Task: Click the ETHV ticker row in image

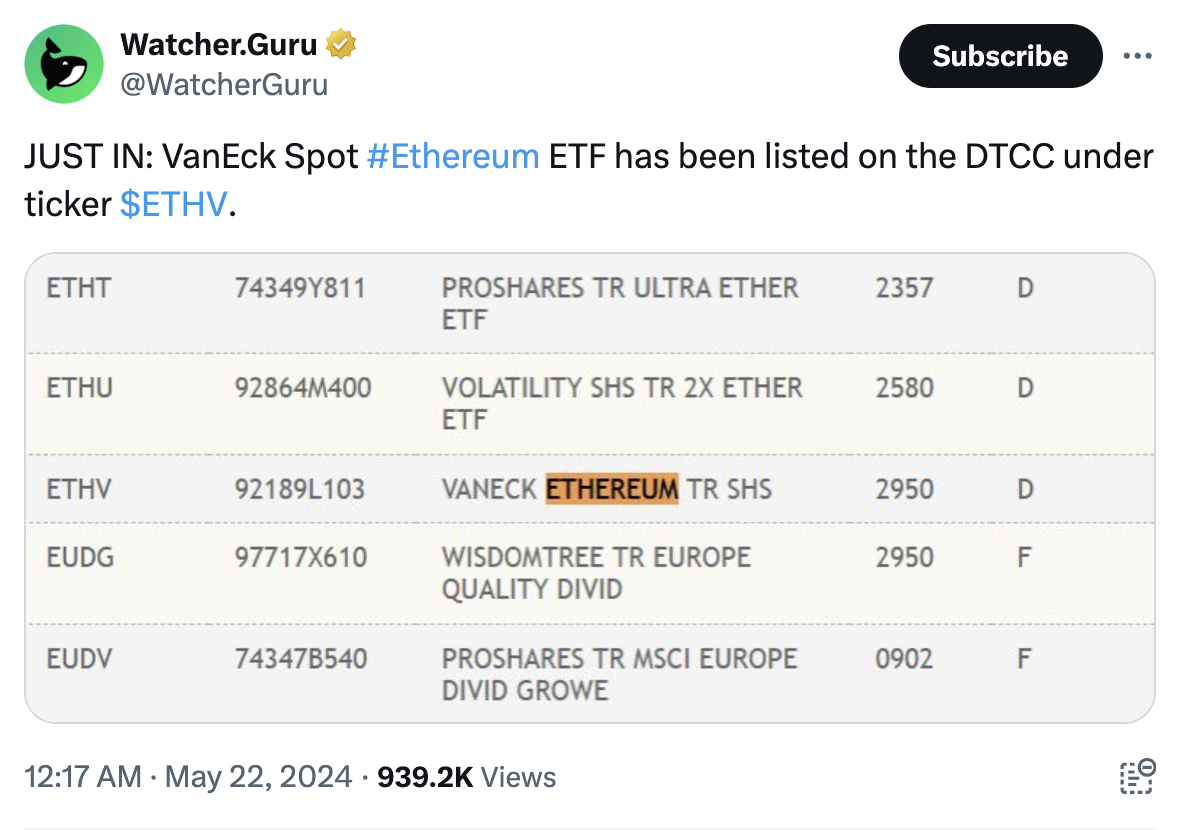Action: [x=590, y=489]
